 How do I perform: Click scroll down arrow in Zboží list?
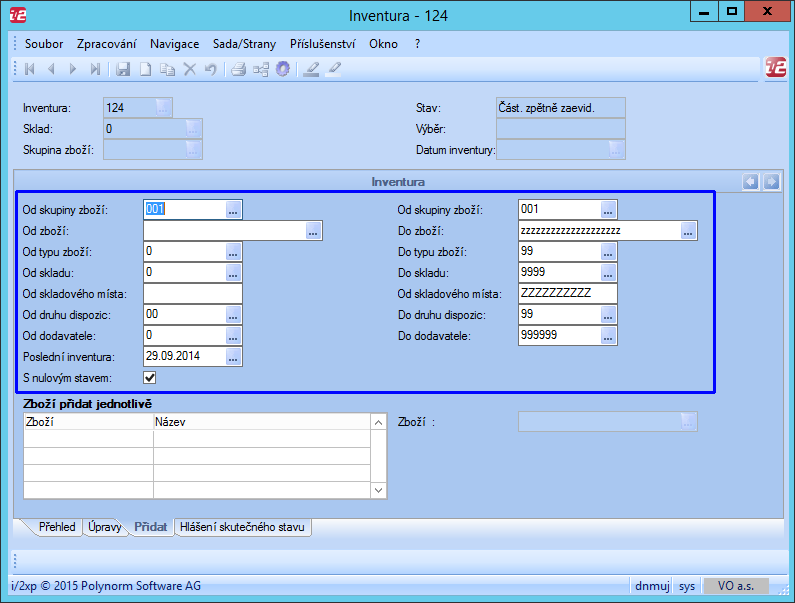[379, 490]
